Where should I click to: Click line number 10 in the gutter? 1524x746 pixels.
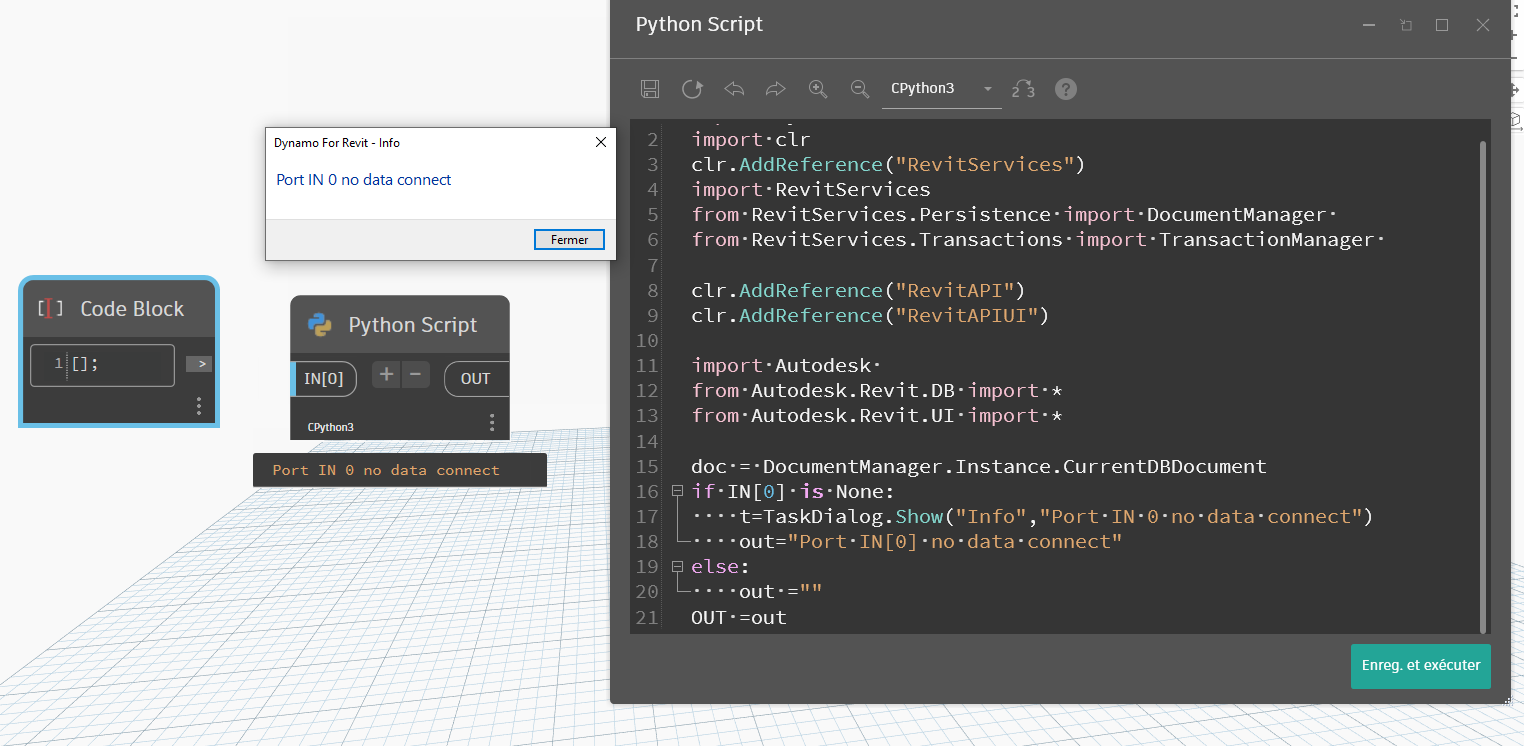[x=647, y=341]
